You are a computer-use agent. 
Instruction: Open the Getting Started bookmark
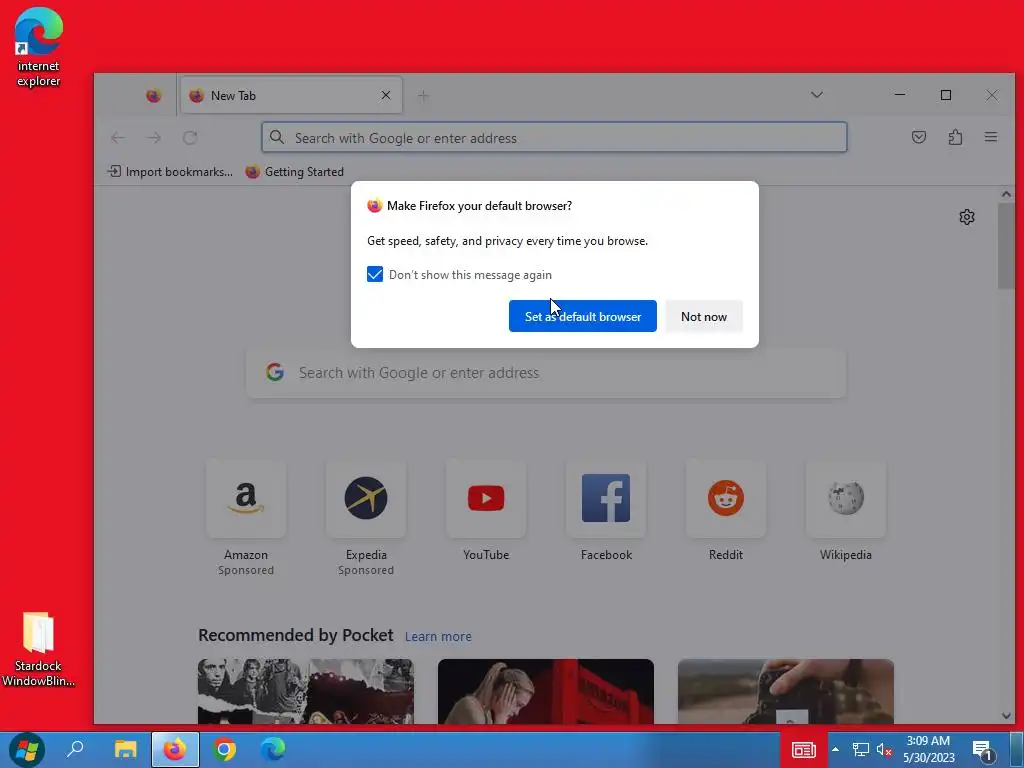[295, 172]
